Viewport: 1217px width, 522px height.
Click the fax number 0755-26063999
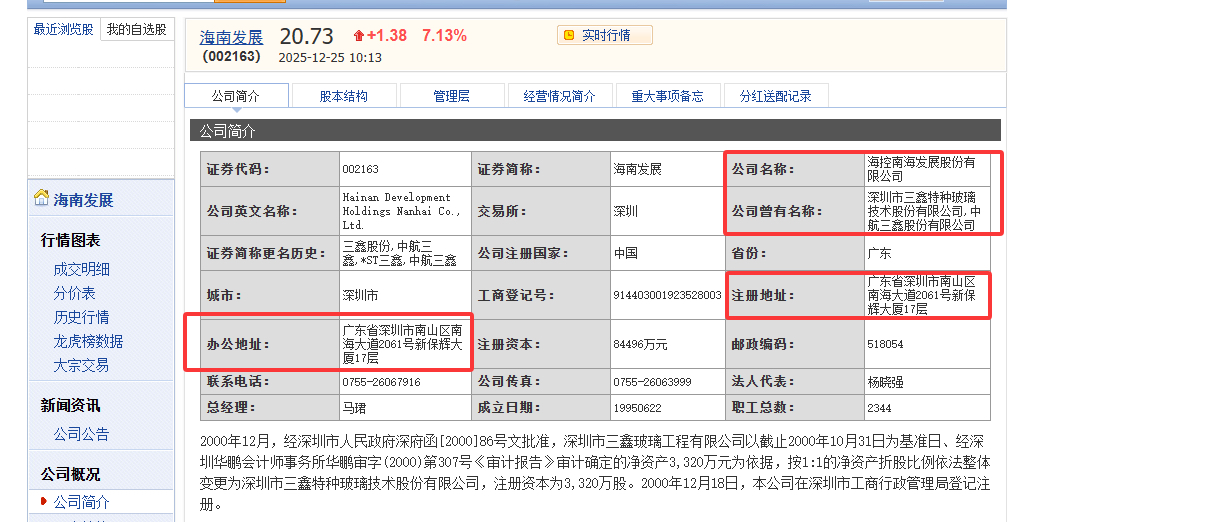click(x=652, y=382)
